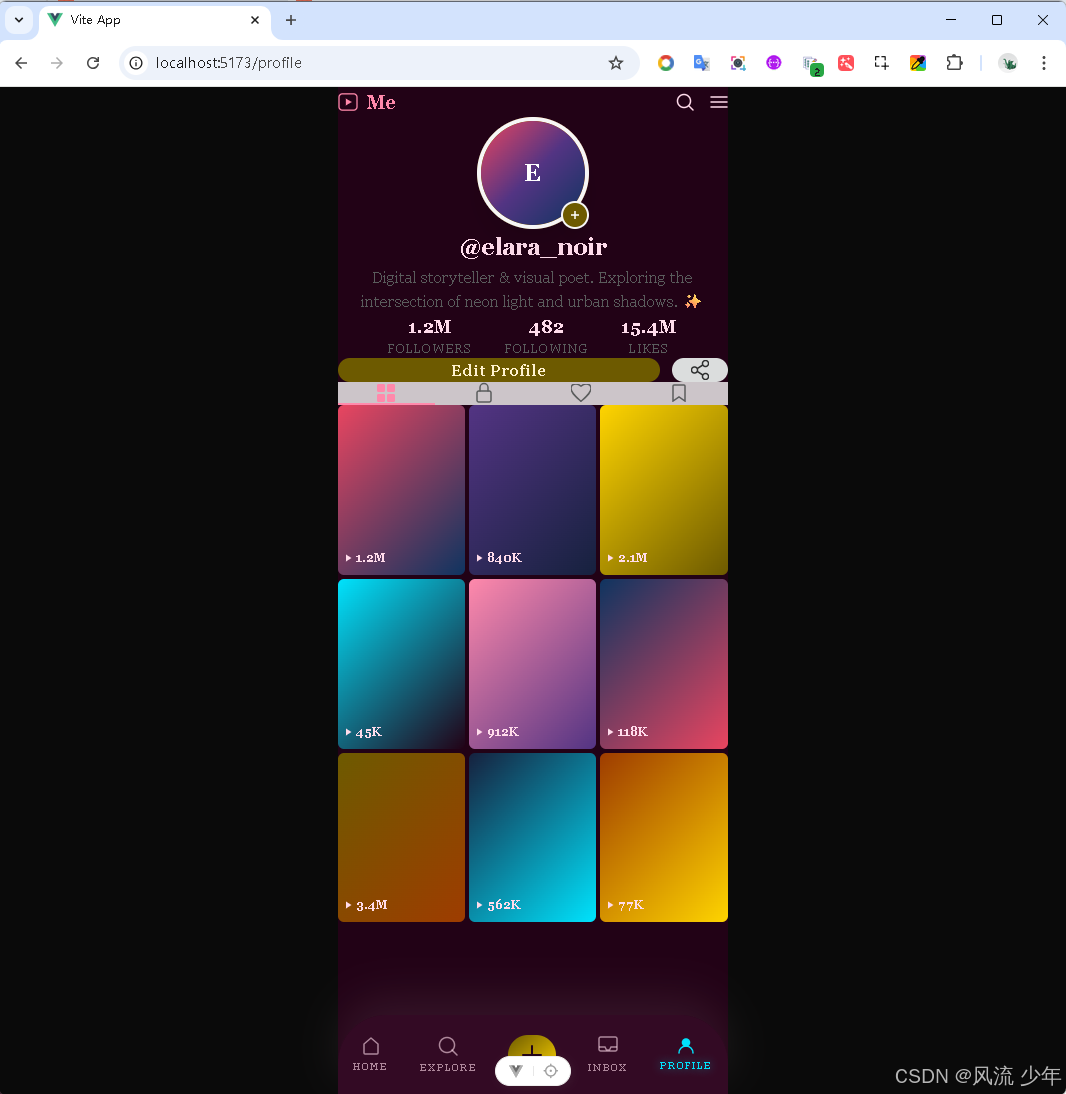1066x1094 pixels.
Task: Open the hamburger menu in app header
Action: (x=719, y=103)
